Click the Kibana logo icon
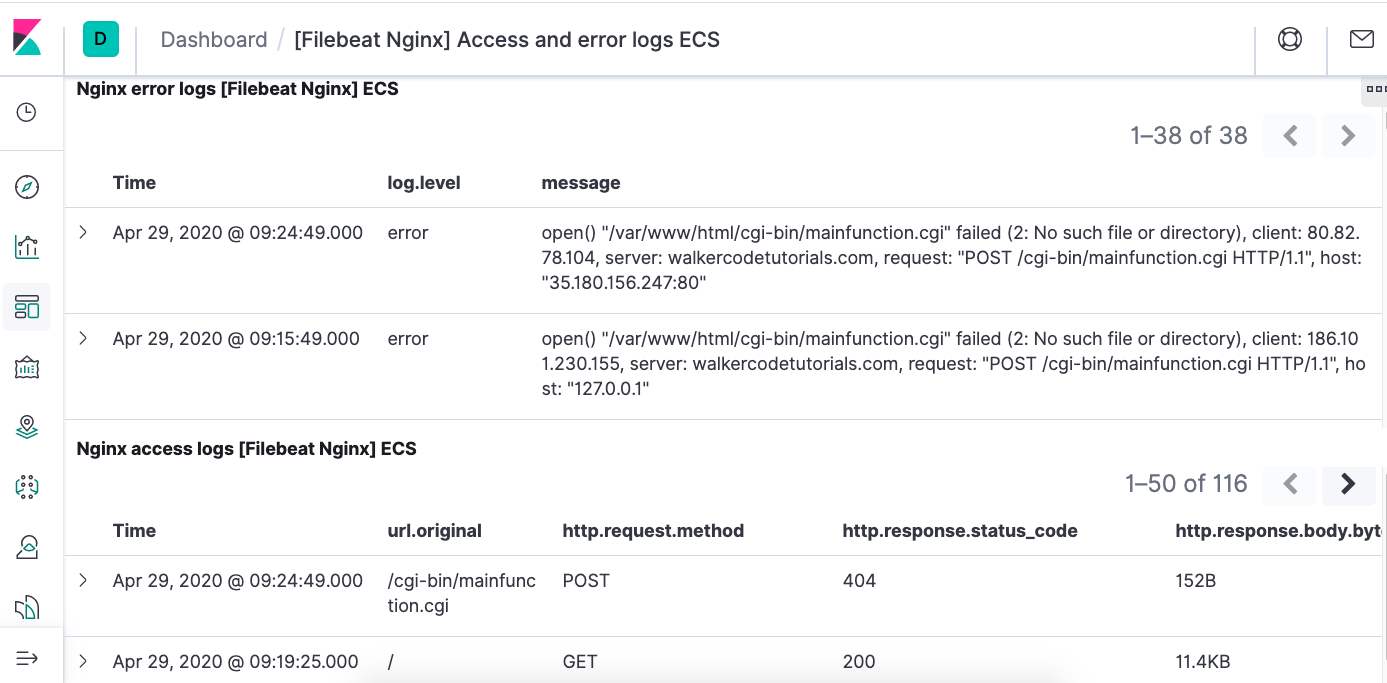This screenshot has width=1387, height=683. (x=27, y=38)
